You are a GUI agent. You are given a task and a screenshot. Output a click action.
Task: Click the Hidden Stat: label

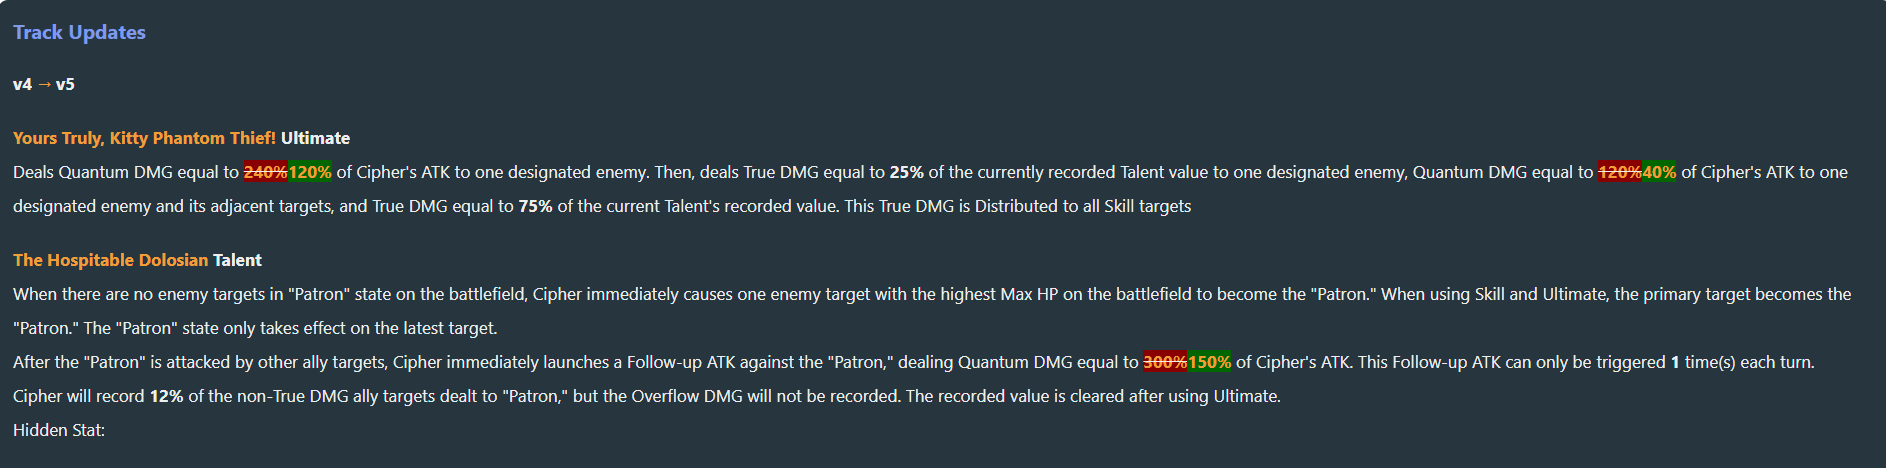pyautogui.click(x=59, y=430)
